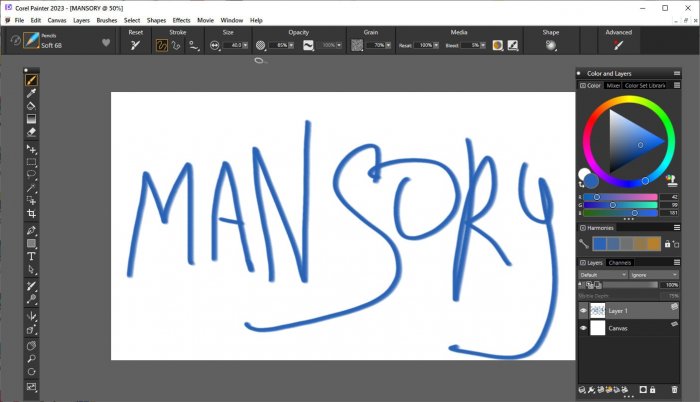Select the Grabber hand tool

31,346
